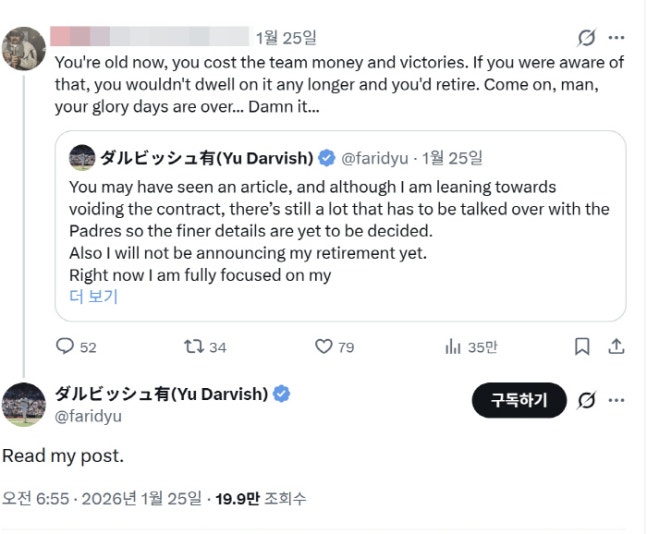Click verified badge next to main Yu Darvish name
The width and height of the screenshot is (647, 534).
[282, 394]
